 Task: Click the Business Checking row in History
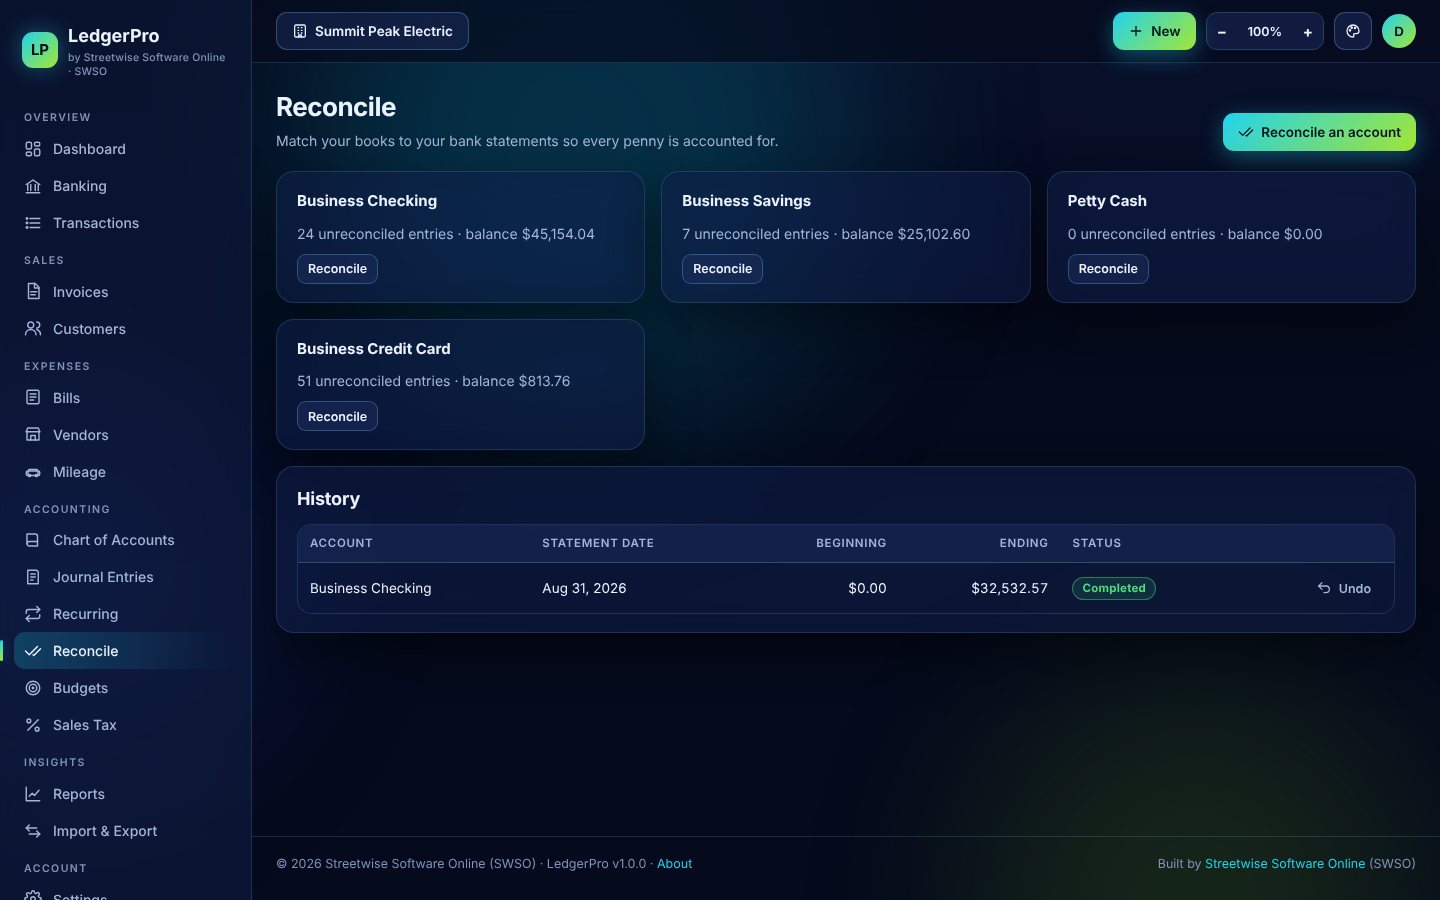846,588
